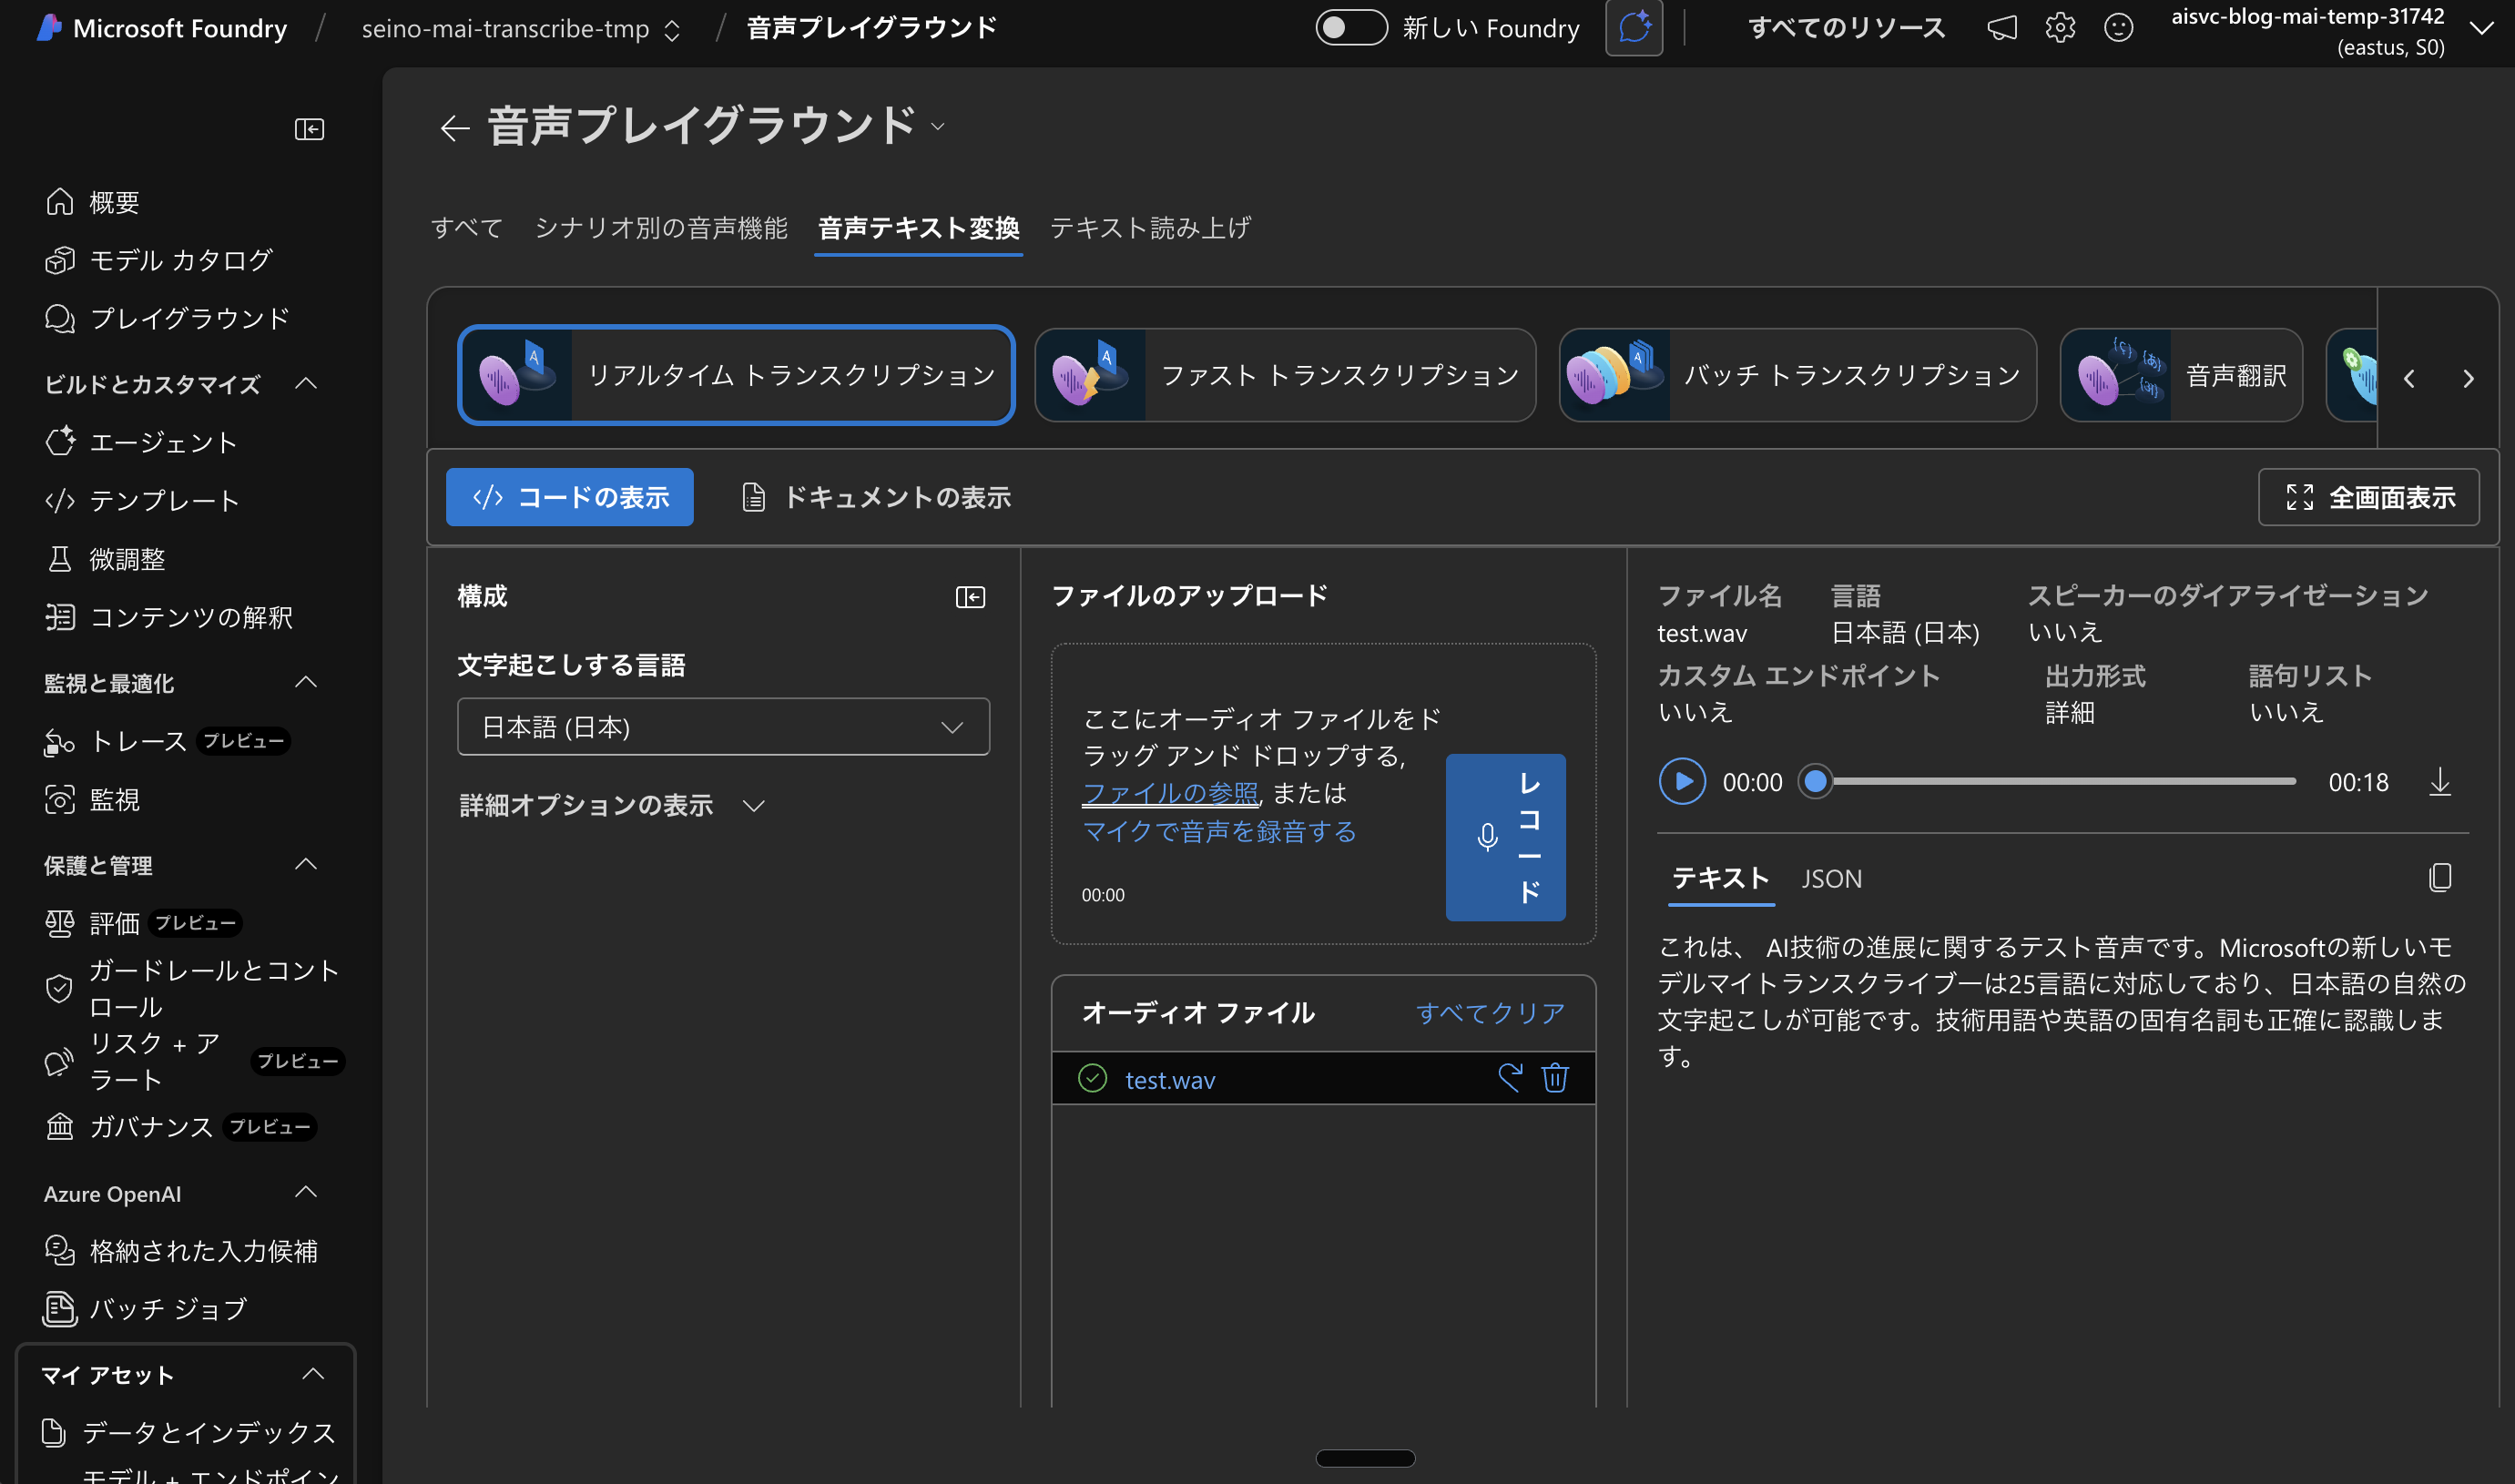Toggle the 新しい Foundry switch

[1350, 28]
